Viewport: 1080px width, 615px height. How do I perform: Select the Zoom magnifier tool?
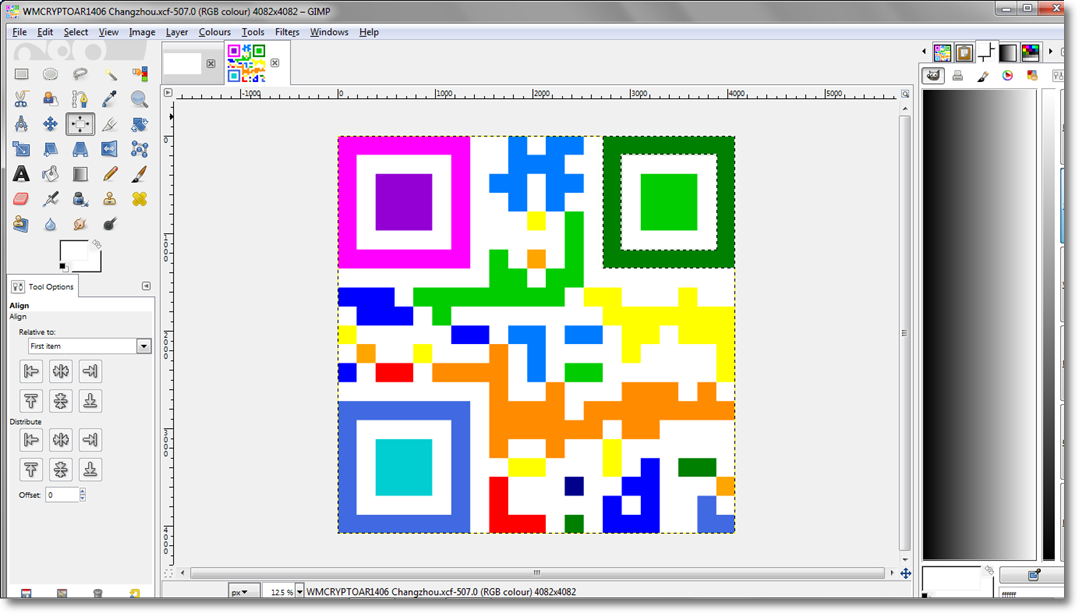pos(140,99)
